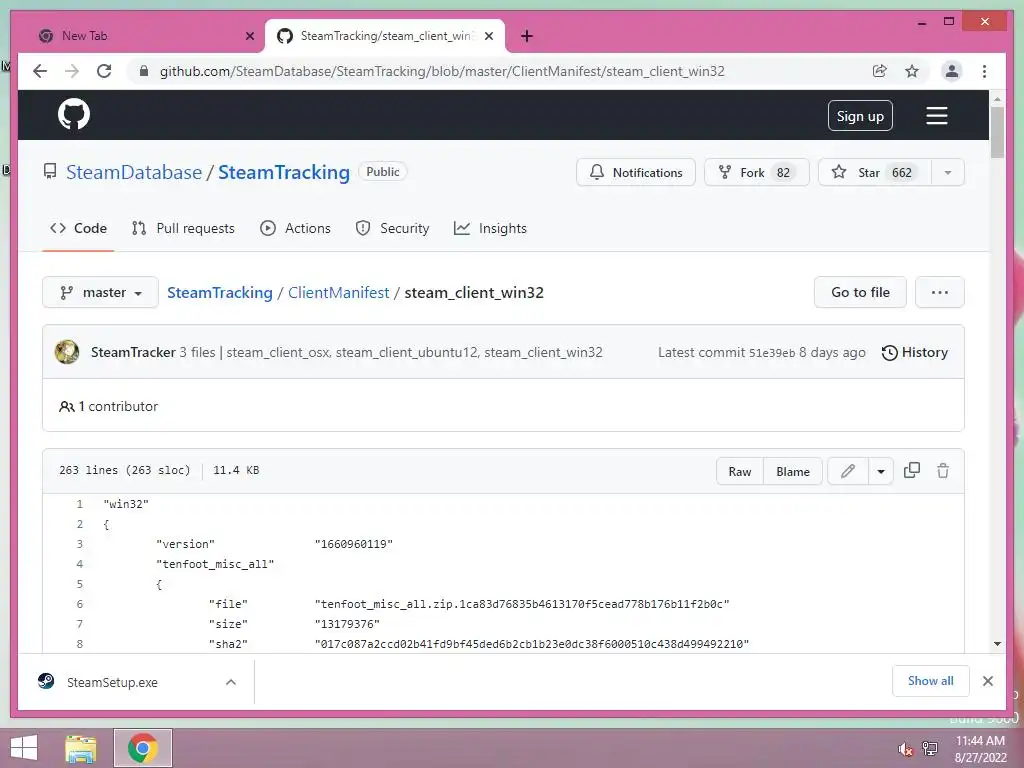Open the Actions tab
Viewport: 1024px width, 768px height.
click(x=295, y=228)
